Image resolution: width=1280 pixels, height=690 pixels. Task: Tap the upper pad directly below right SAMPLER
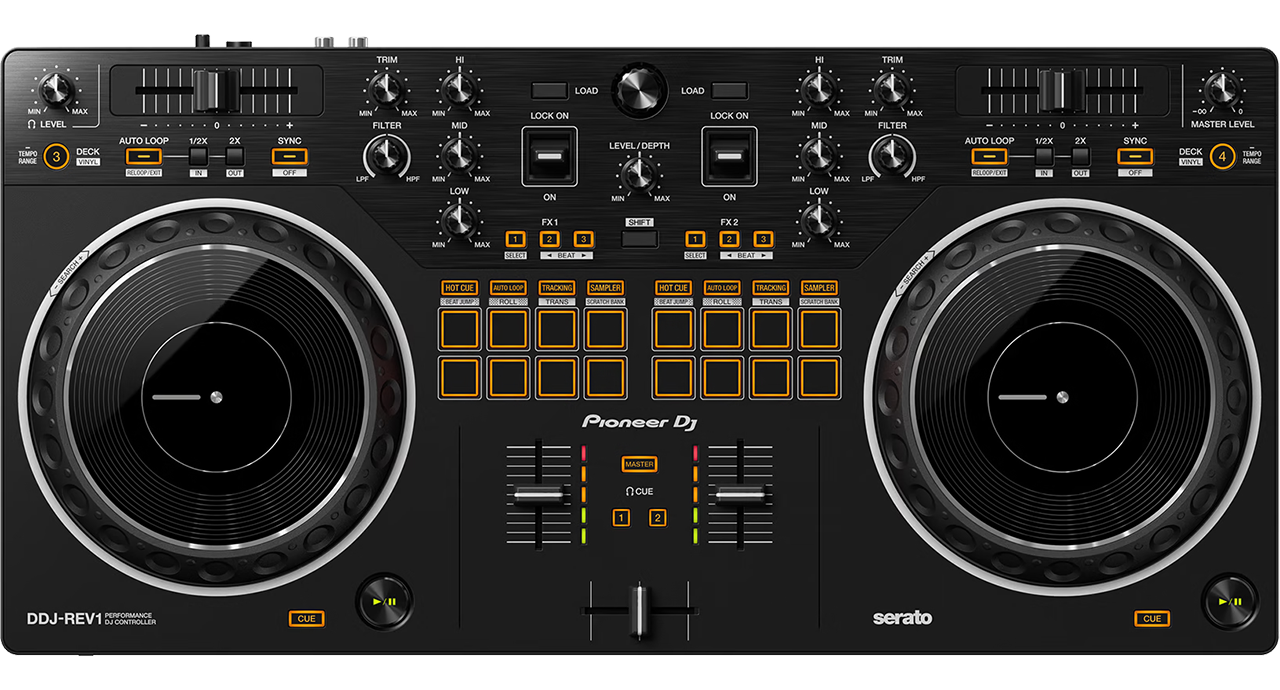[820, 329]
